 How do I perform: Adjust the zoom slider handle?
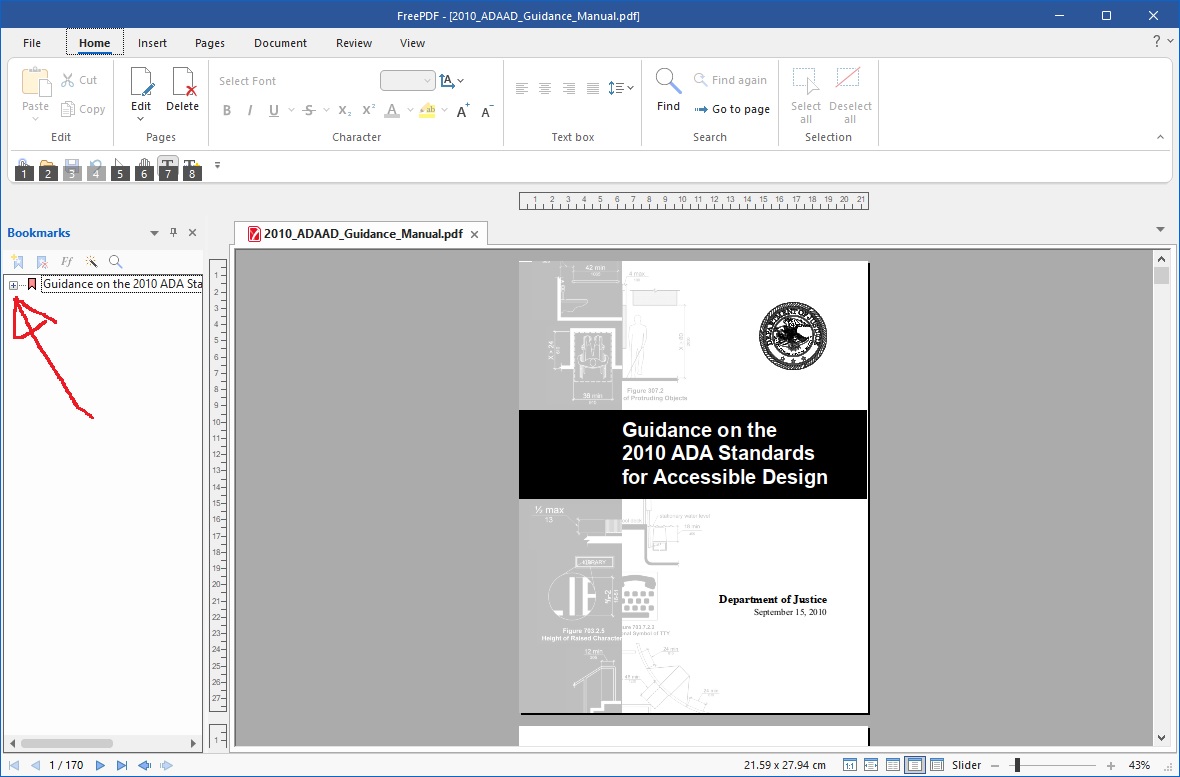click(x=1017, y=766)
